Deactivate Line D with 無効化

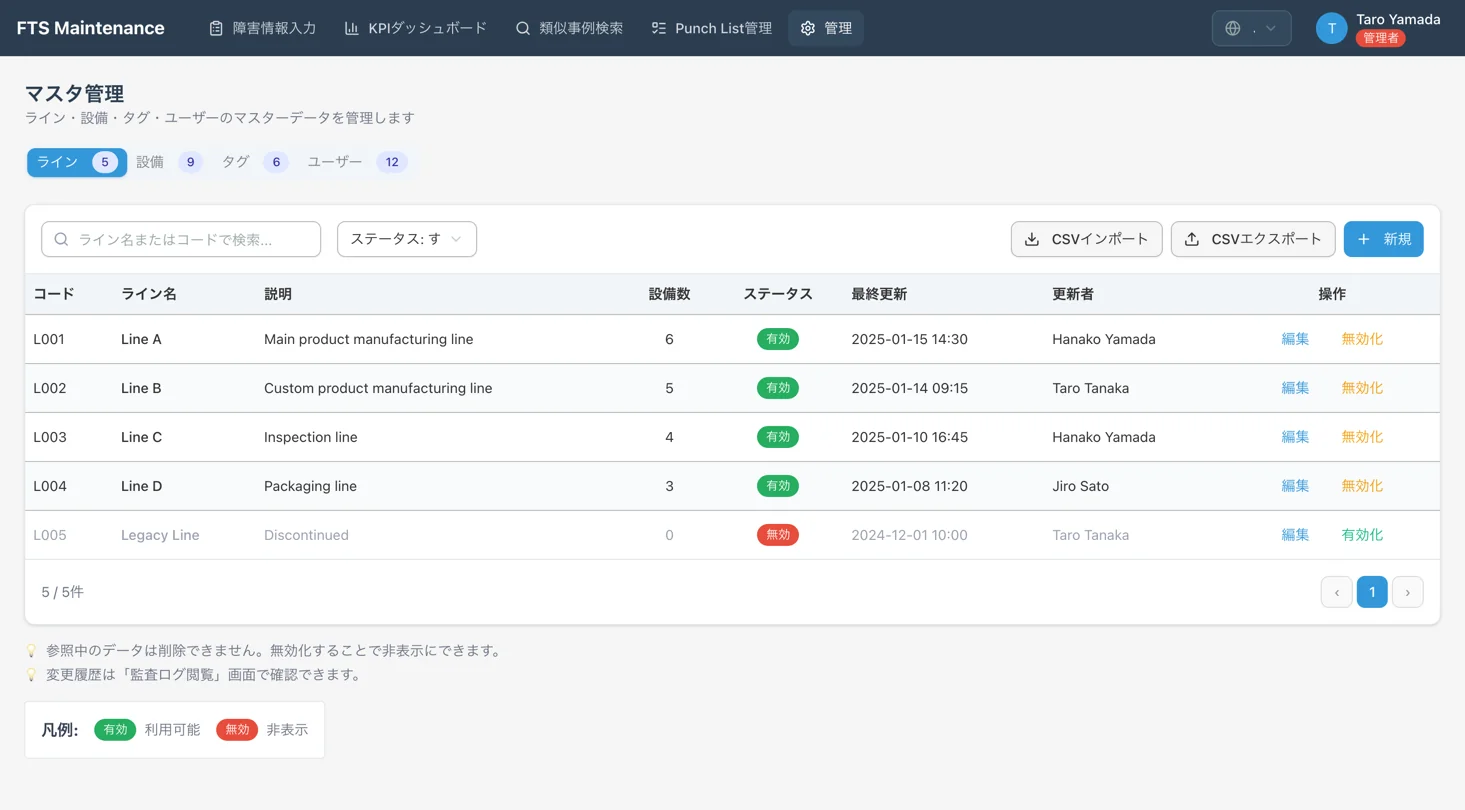point(1362,486)
